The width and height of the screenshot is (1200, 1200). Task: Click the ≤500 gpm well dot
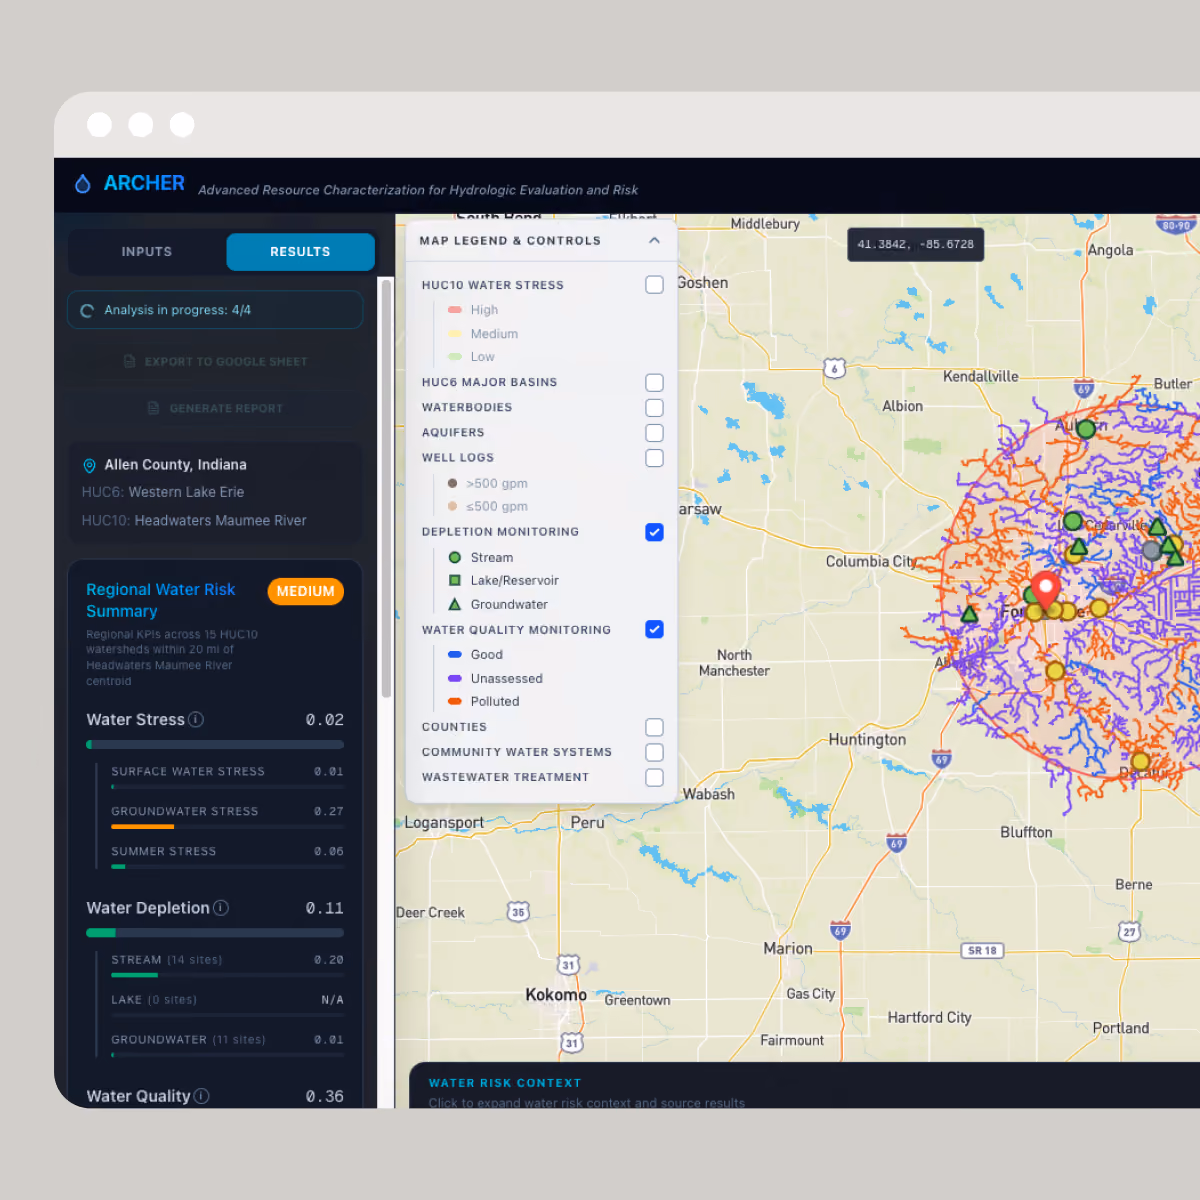[x=452, y=506]
